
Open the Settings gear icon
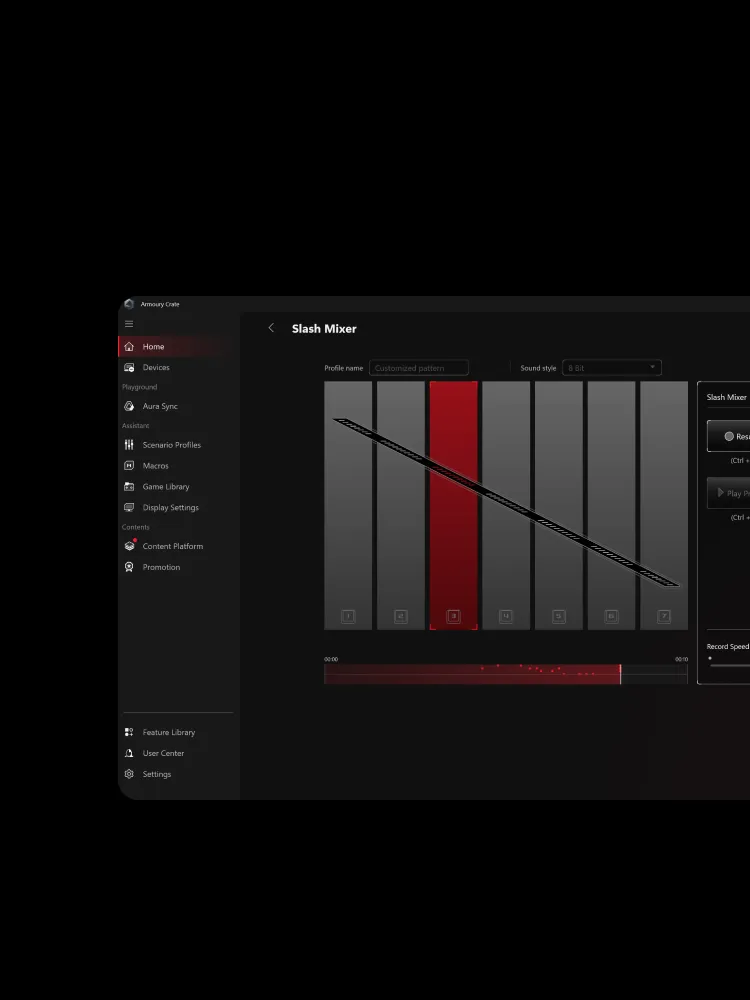(x=129, y=774)
